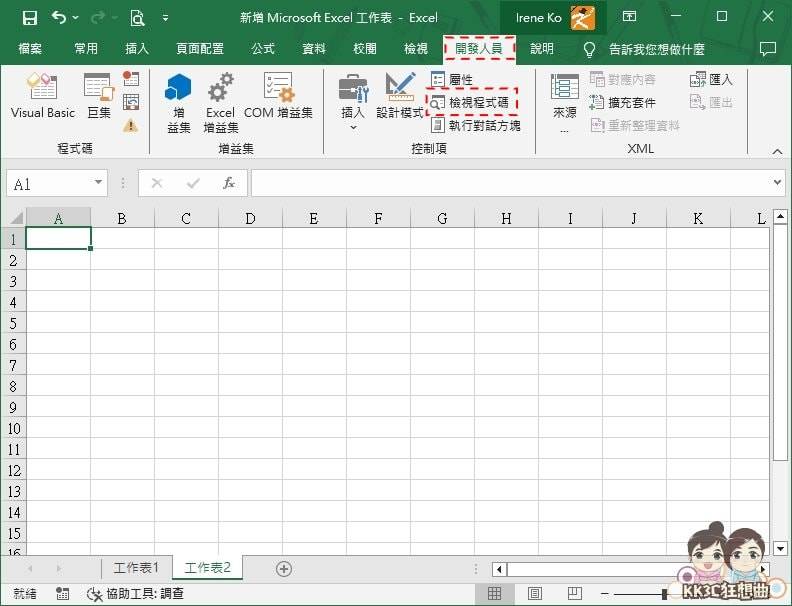Switch to the 資料 ribbon tab
792x606 pixels.
[x=314, y=48]
